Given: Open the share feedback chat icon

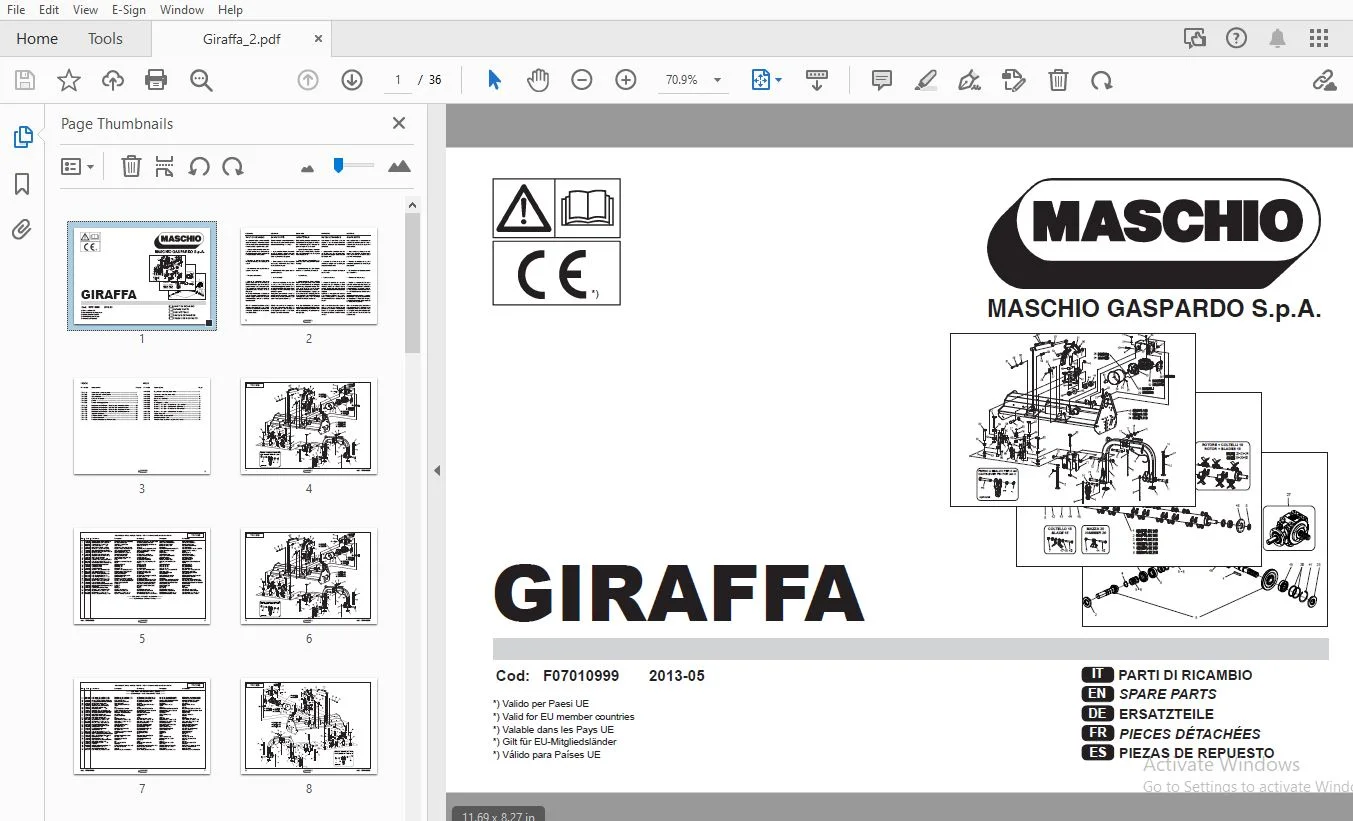Looking at the screenshot, I should tap(1194, 39).
